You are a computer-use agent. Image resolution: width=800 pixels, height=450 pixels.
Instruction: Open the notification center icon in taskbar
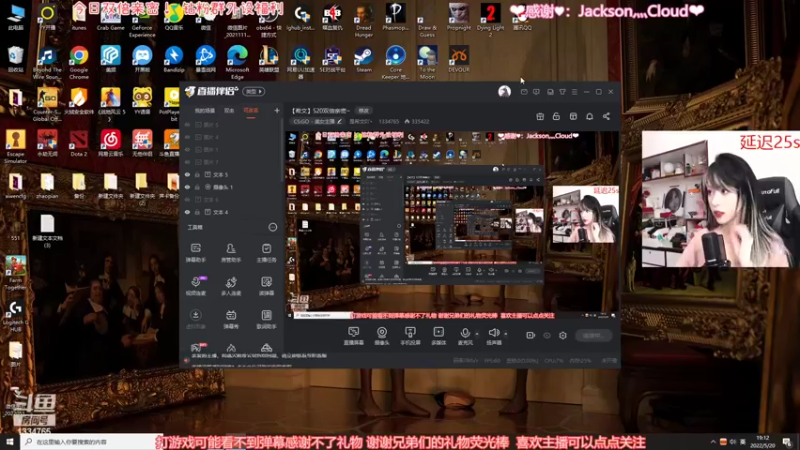787,442
